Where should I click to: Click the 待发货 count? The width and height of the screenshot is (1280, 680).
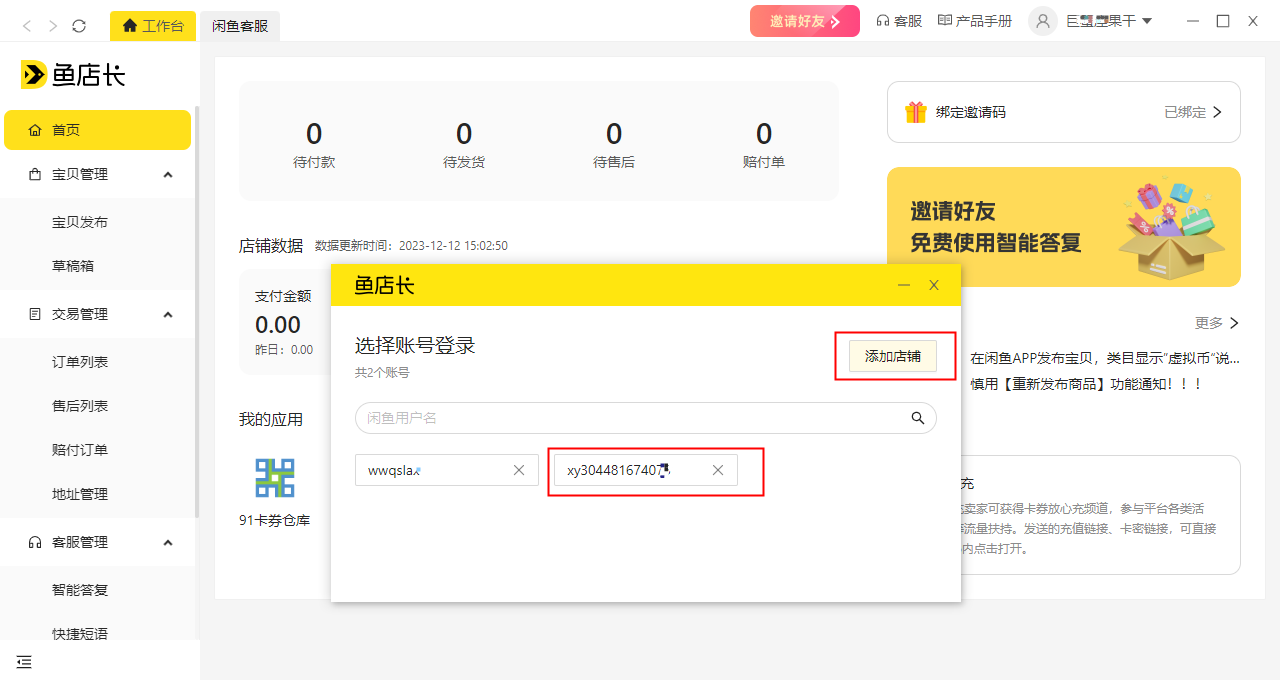point(464,134)
